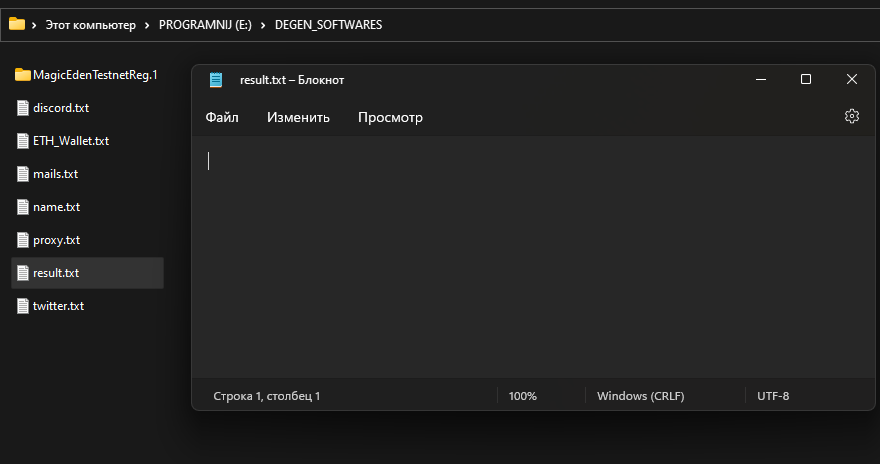Image resolution: width=880 pixels, height=464 pixels.
Task: Click the 100% zoom indicator in status bar
Action: (522, 396)
